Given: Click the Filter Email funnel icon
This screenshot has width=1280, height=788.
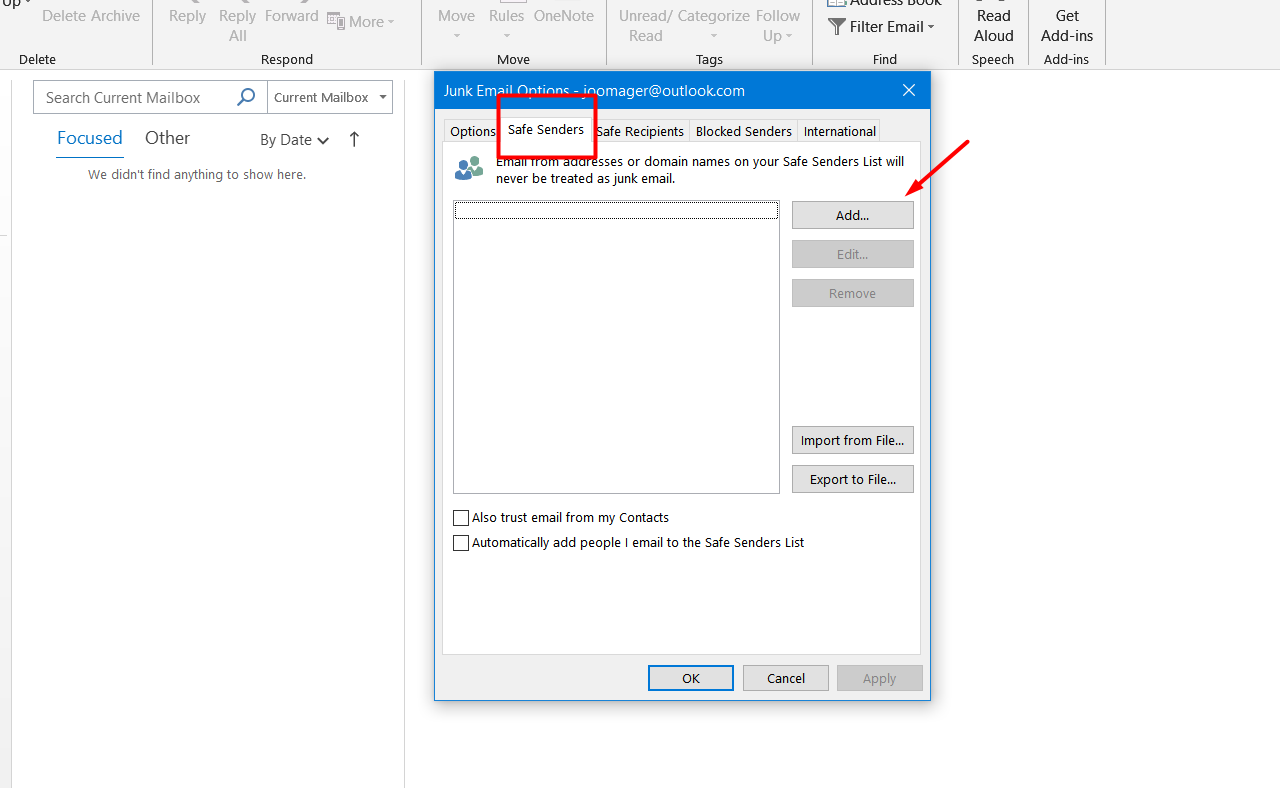Looking at the screenshot, I should coord(837,27).
